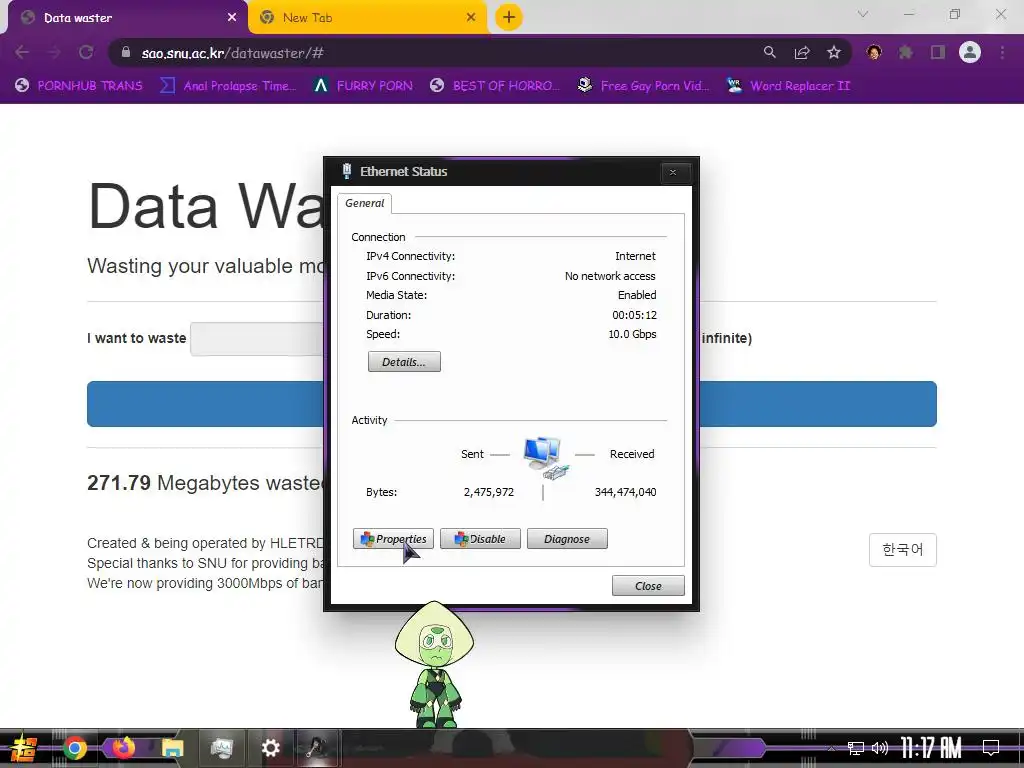Click the network computers activity icon
This screenshot has height=768, width=1024.
click(546, 458)
